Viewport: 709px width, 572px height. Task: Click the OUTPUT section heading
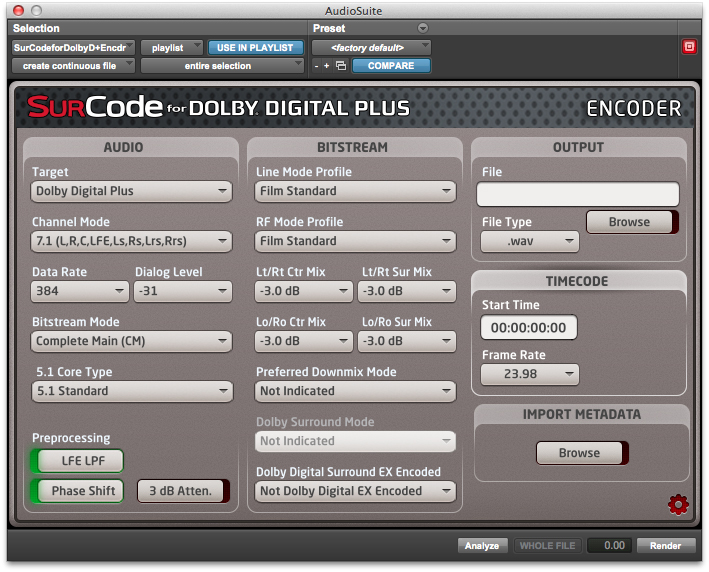click(578, 147)
